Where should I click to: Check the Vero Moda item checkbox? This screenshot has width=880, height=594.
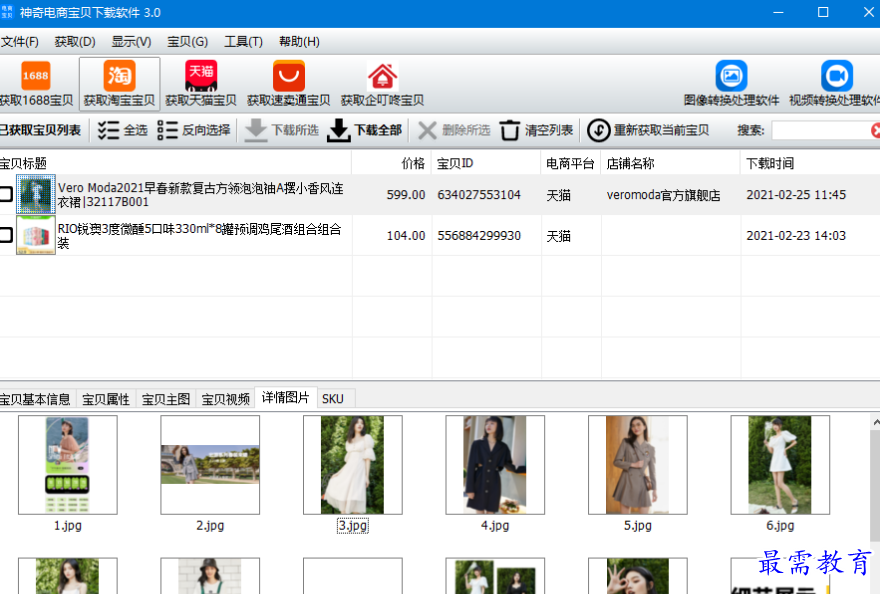click(6, 194)
